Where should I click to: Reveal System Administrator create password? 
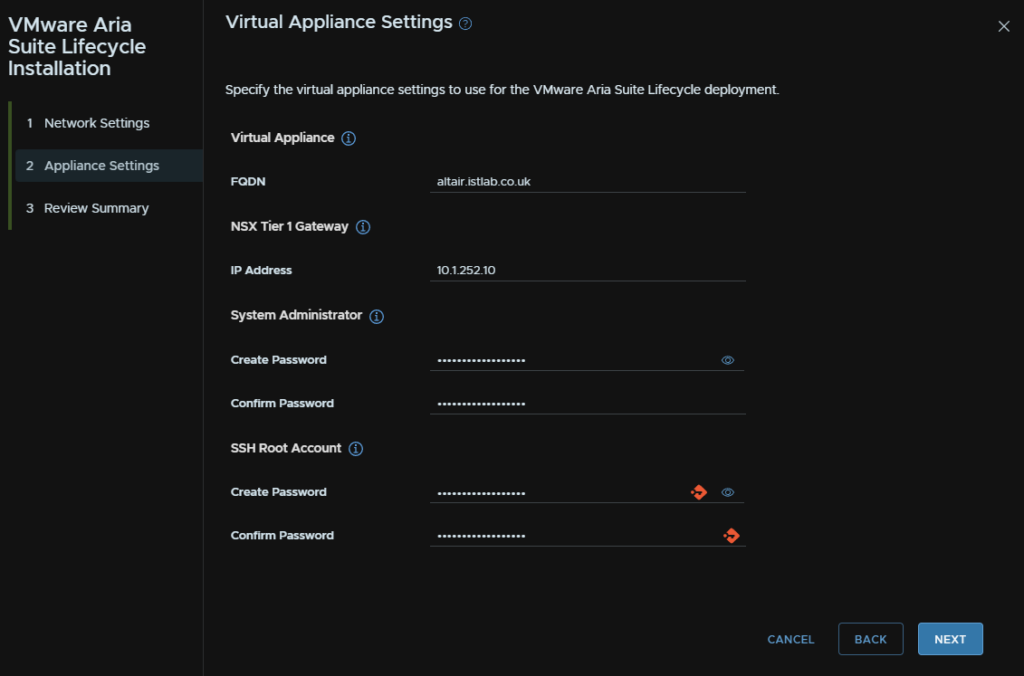tap(728, 361)
